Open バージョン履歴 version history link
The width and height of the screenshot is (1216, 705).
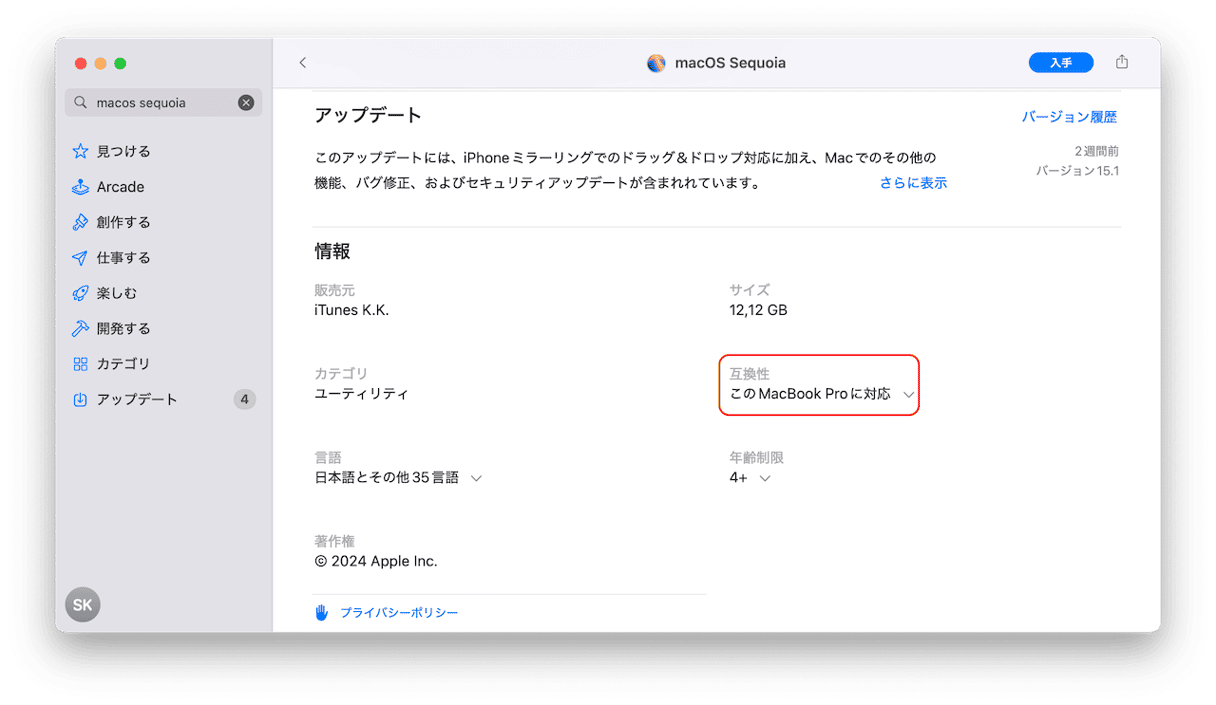click(x=1069, y=117)
